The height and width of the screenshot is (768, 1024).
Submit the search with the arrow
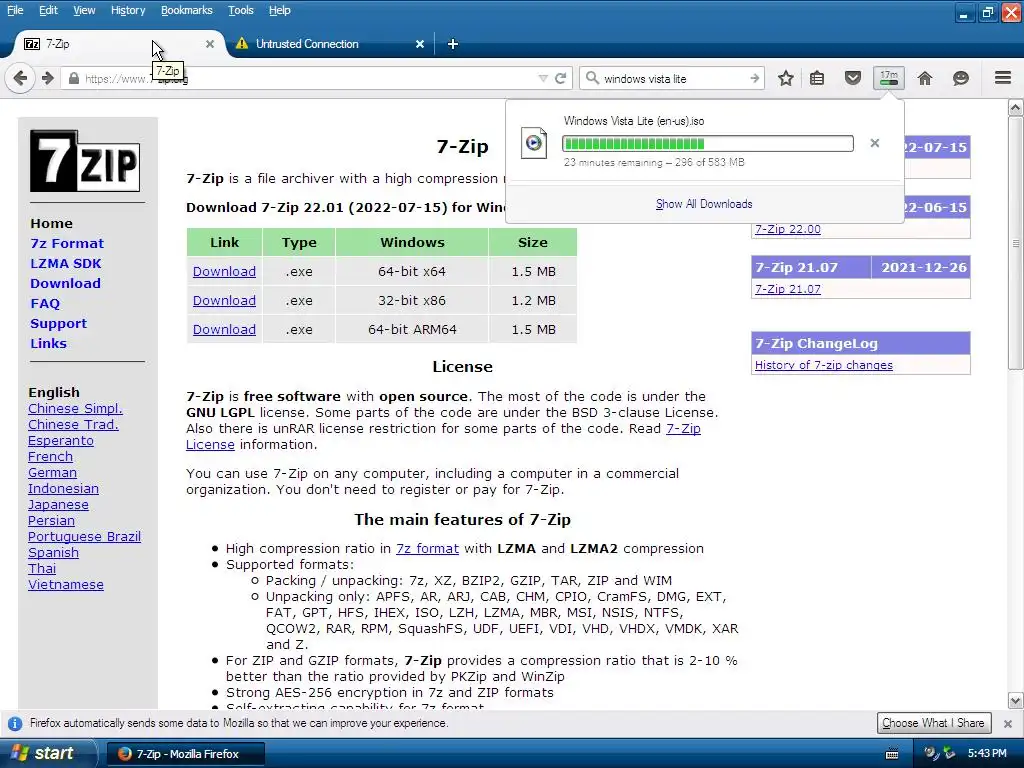(x=754, y=78)
